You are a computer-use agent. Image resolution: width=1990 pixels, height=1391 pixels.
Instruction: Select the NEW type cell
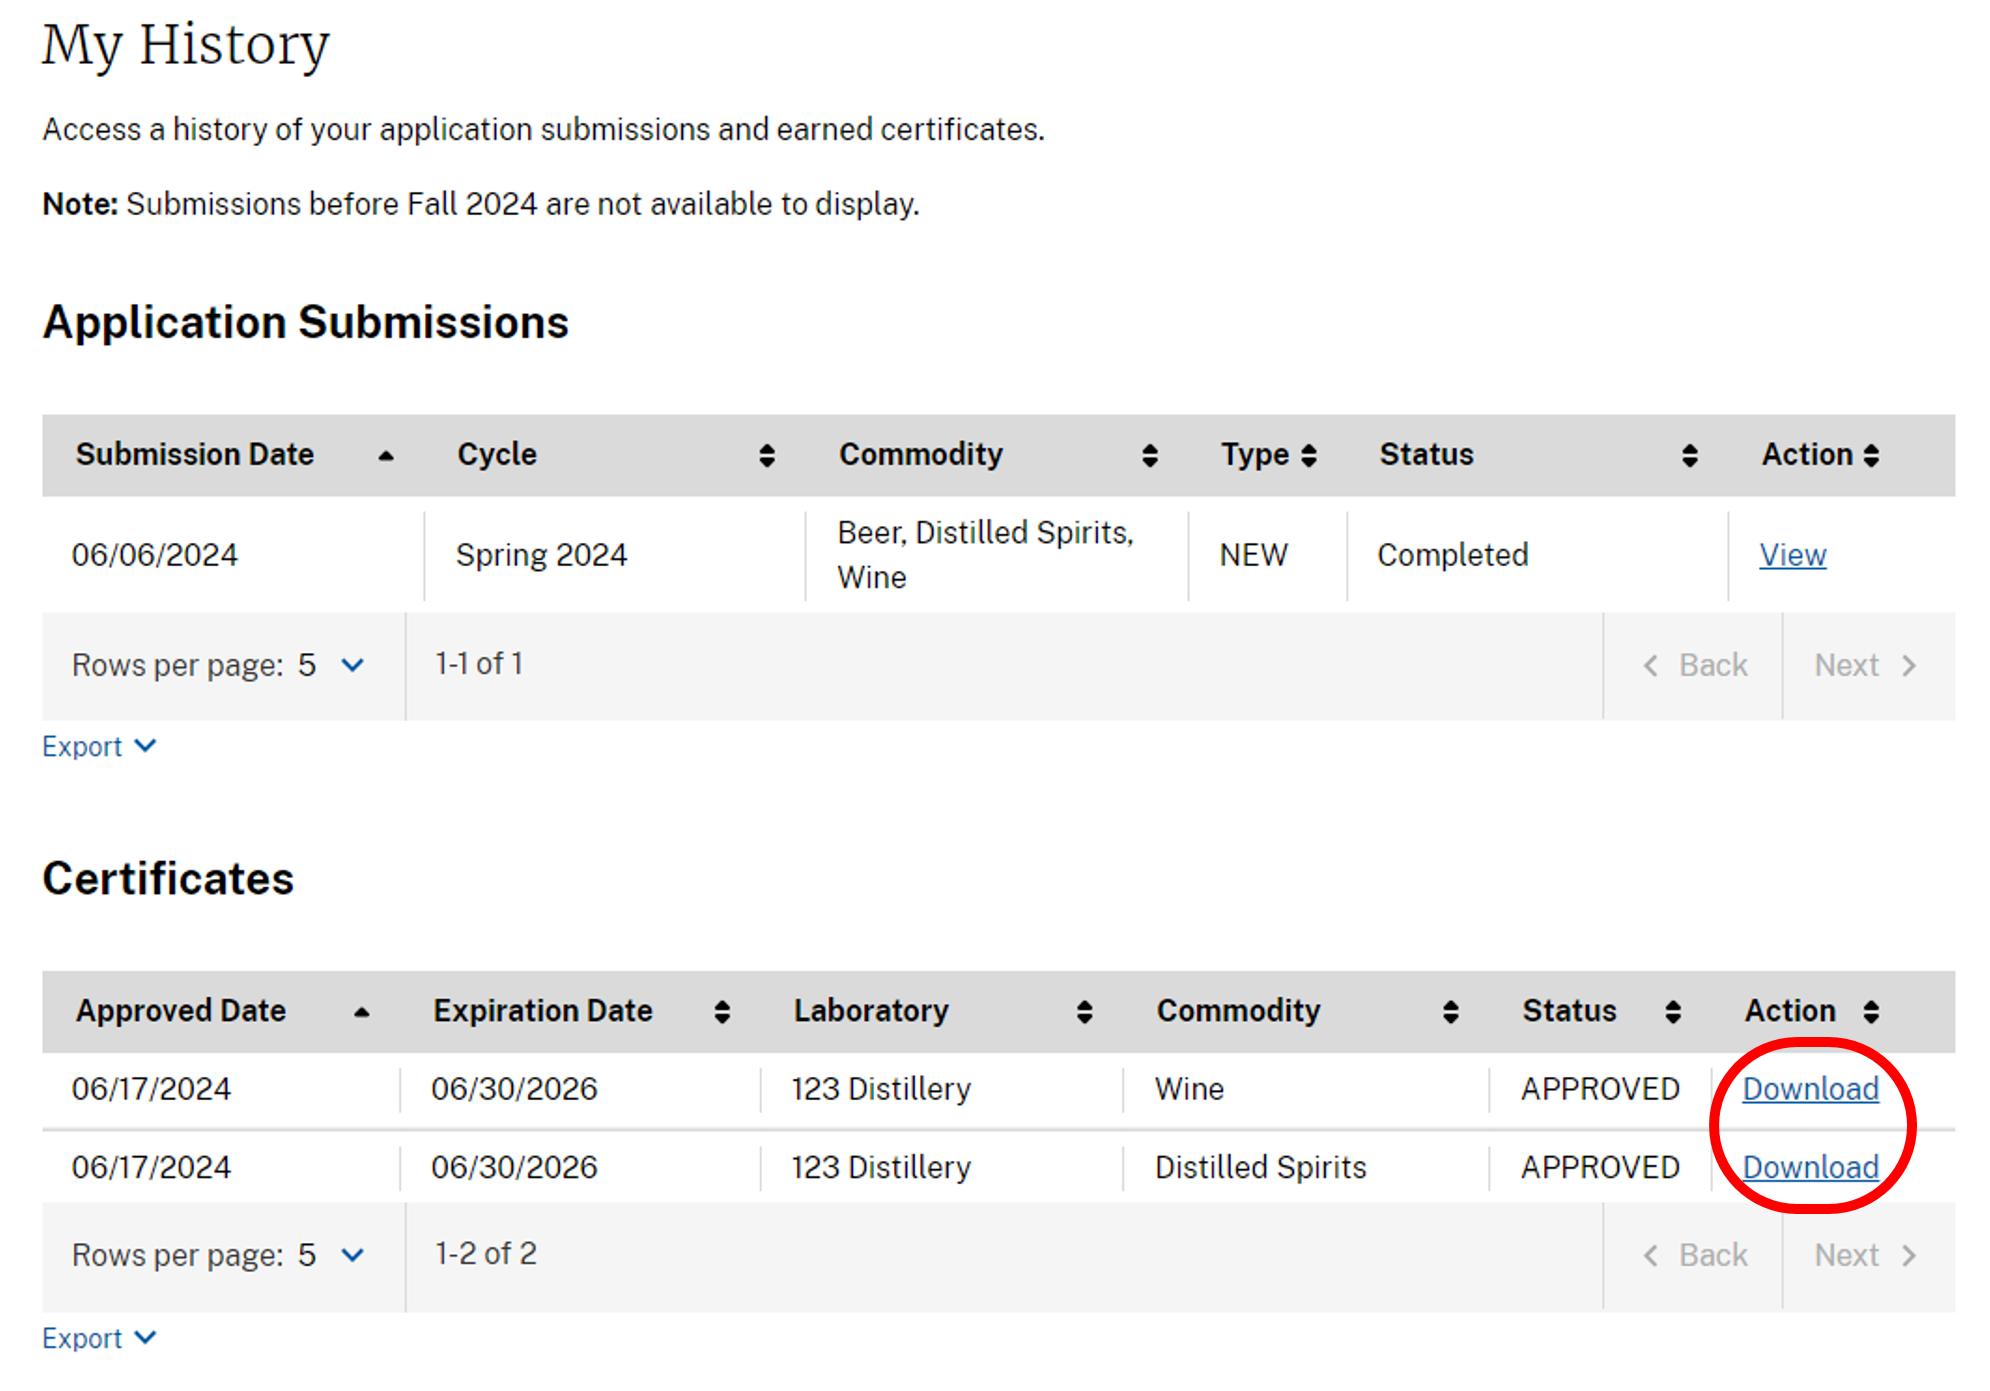click(x=1254, y=555)
